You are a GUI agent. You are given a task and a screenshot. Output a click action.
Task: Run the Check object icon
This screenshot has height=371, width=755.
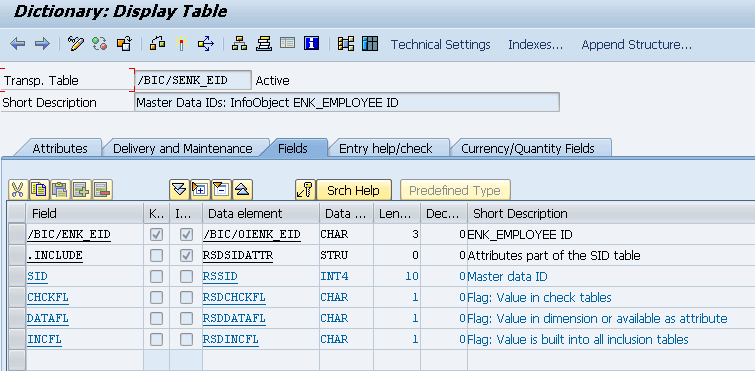(x=157, y=44)
